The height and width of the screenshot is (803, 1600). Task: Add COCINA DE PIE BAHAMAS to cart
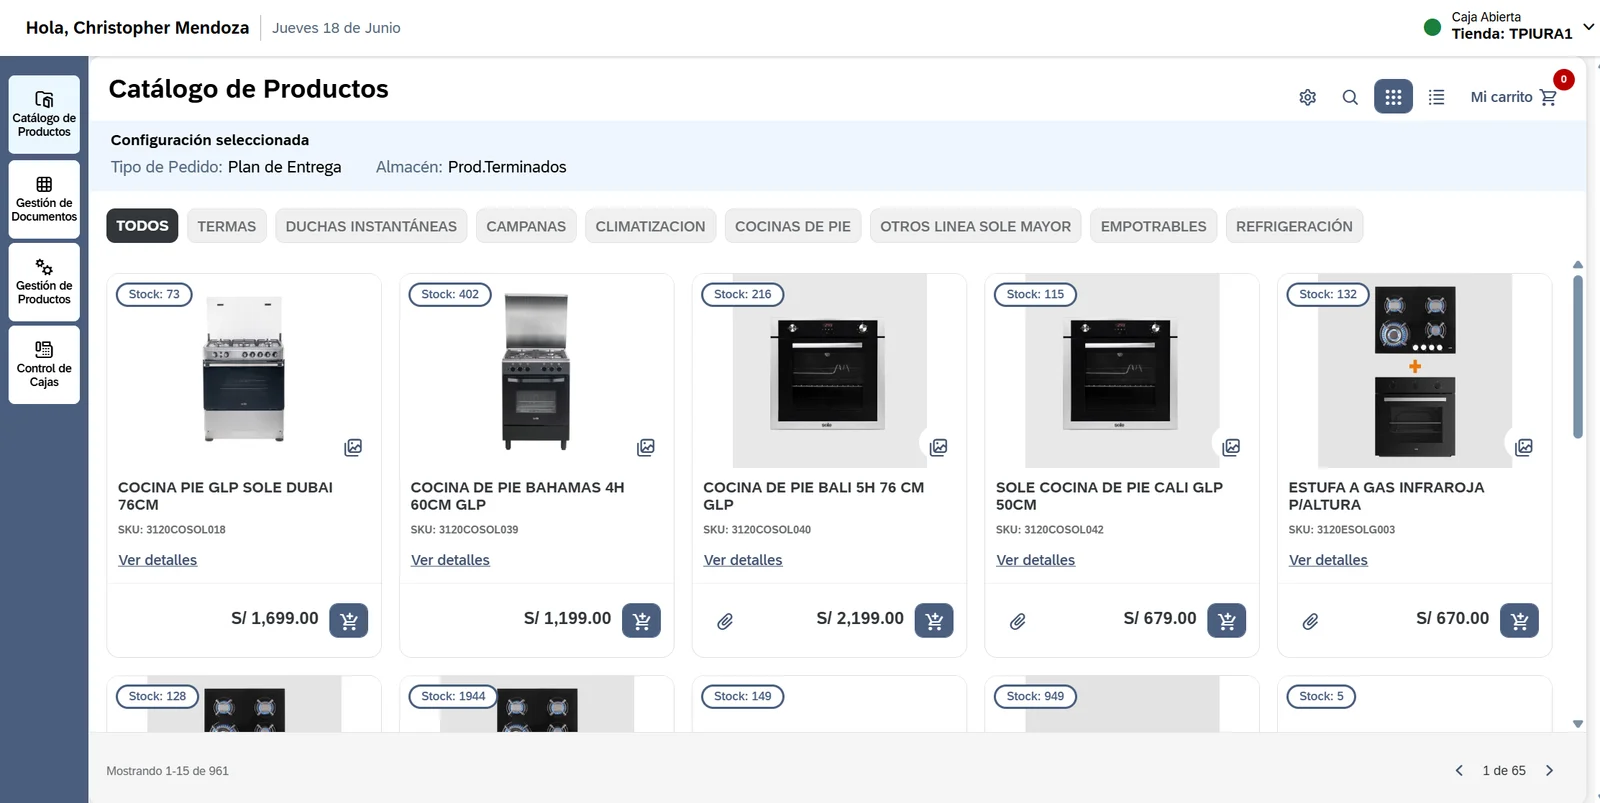[642, 621]
